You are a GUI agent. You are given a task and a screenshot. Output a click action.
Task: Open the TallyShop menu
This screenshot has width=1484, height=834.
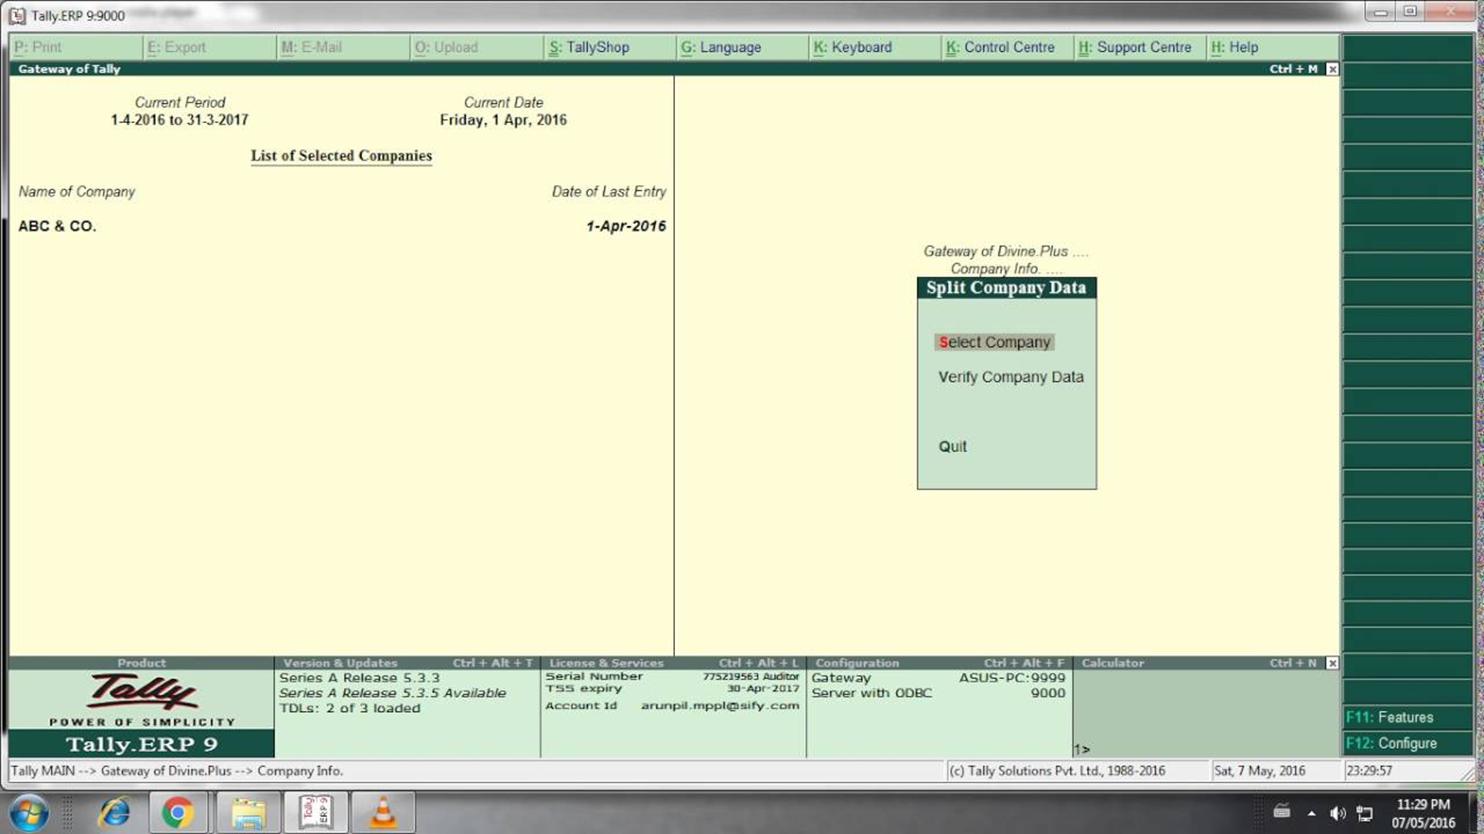[x=588, y=46]
